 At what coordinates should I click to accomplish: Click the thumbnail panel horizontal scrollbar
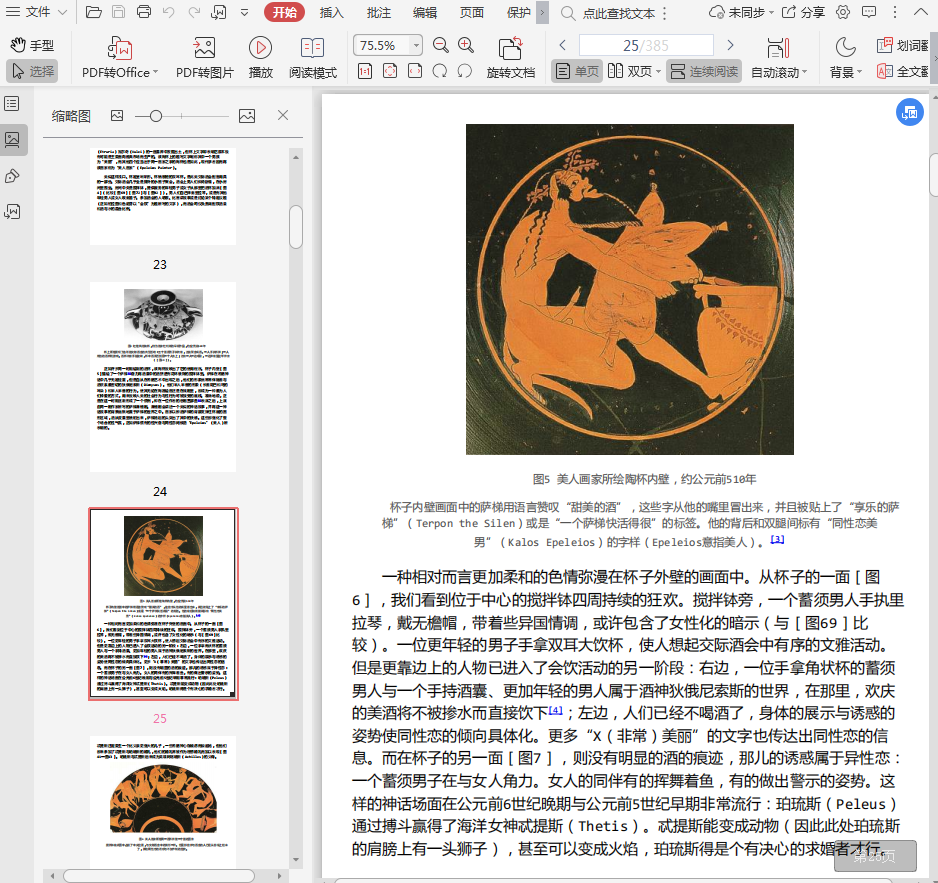point(159,875)
